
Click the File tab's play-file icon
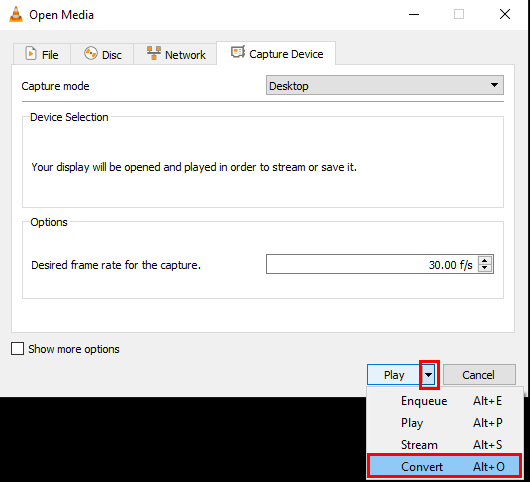point(31,54)
